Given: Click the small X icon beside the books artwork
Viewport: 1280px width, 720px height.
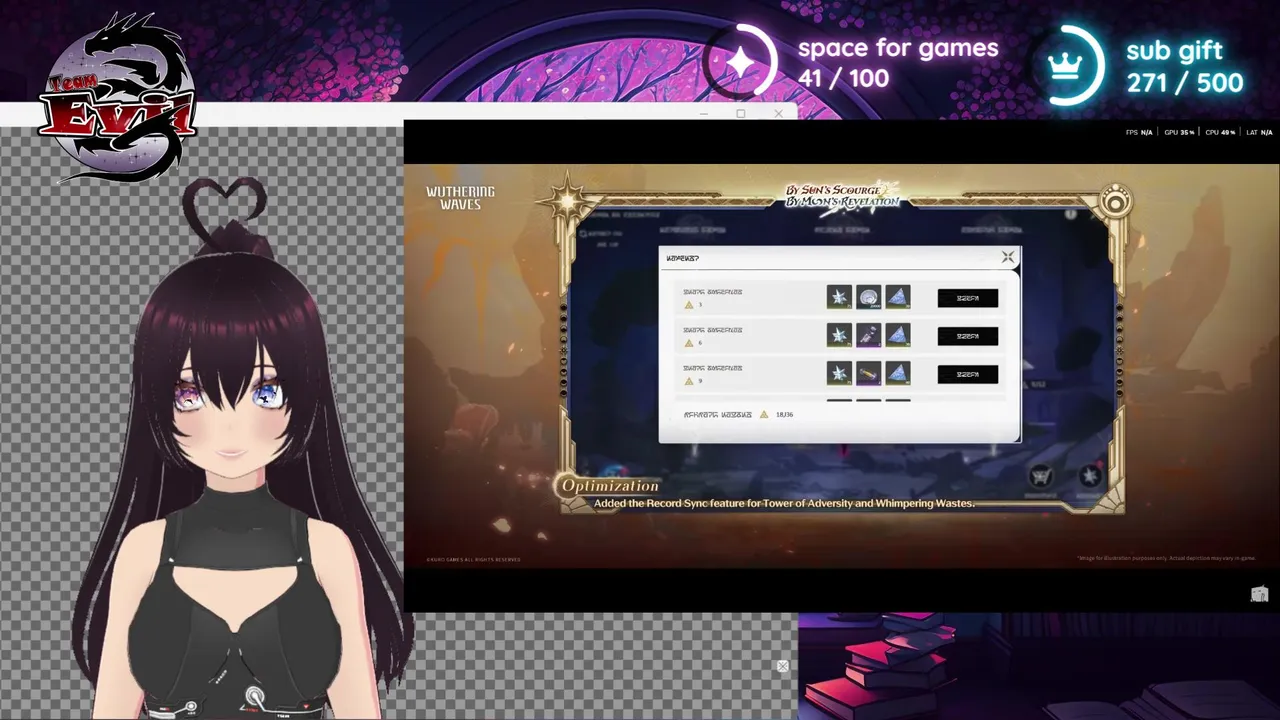Looking at the screenshot, I should 783,666.
